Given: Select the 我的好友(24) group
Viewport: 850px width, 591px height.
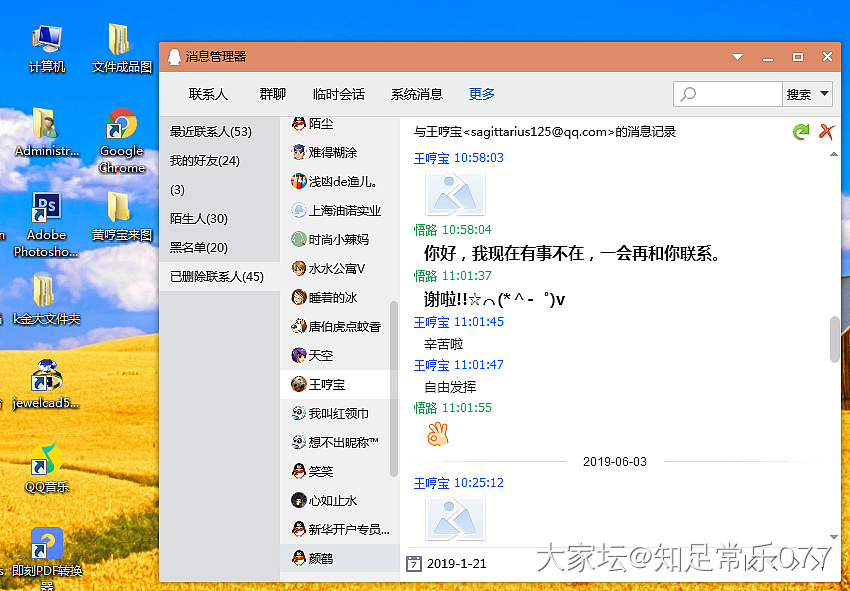Looking at the screenshot, I should pos(204,161).
